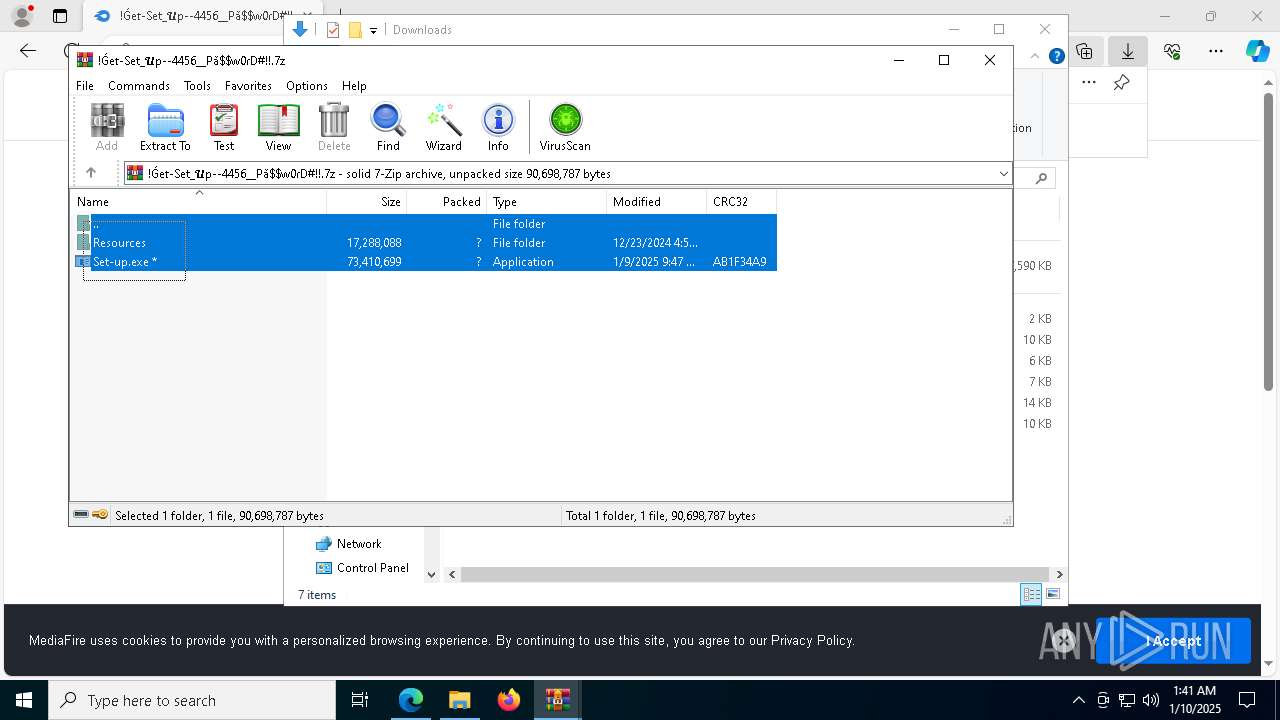Screen dimensions: 1280x720
Task: Click the Add toolbar icon in WinRAR
Action: tap(107, 127)
